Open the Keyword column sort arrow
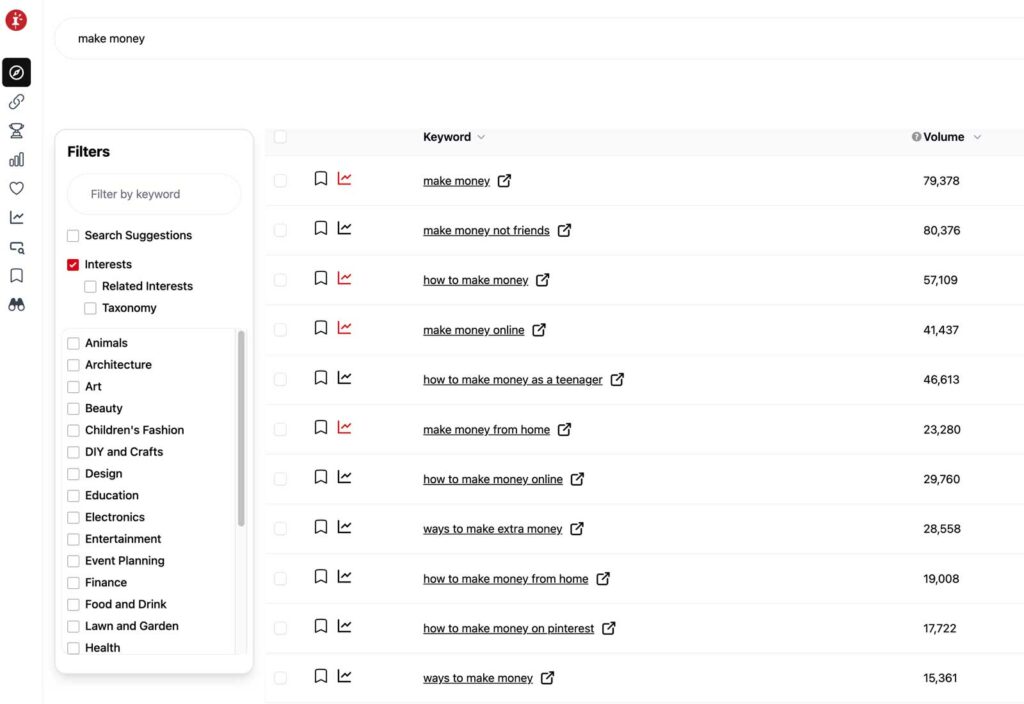 tap(481, 137)
